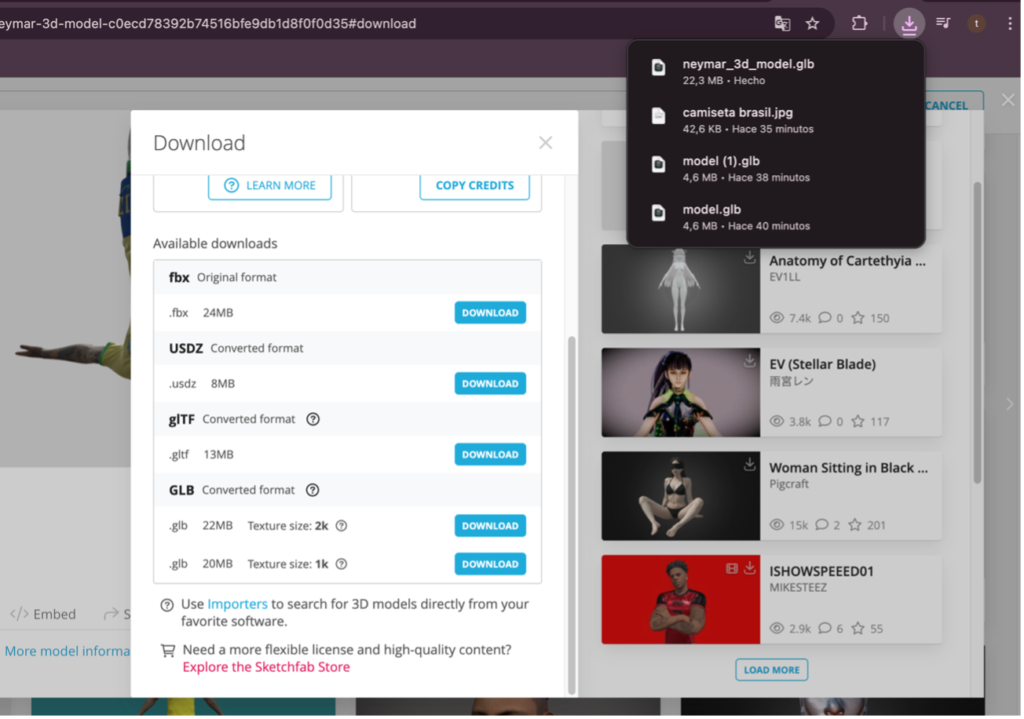The height and width of the screenshot is (719, 1024).
Task: Open ISHOWSPEEED01 model thumbnail
Action: (682, 601)
